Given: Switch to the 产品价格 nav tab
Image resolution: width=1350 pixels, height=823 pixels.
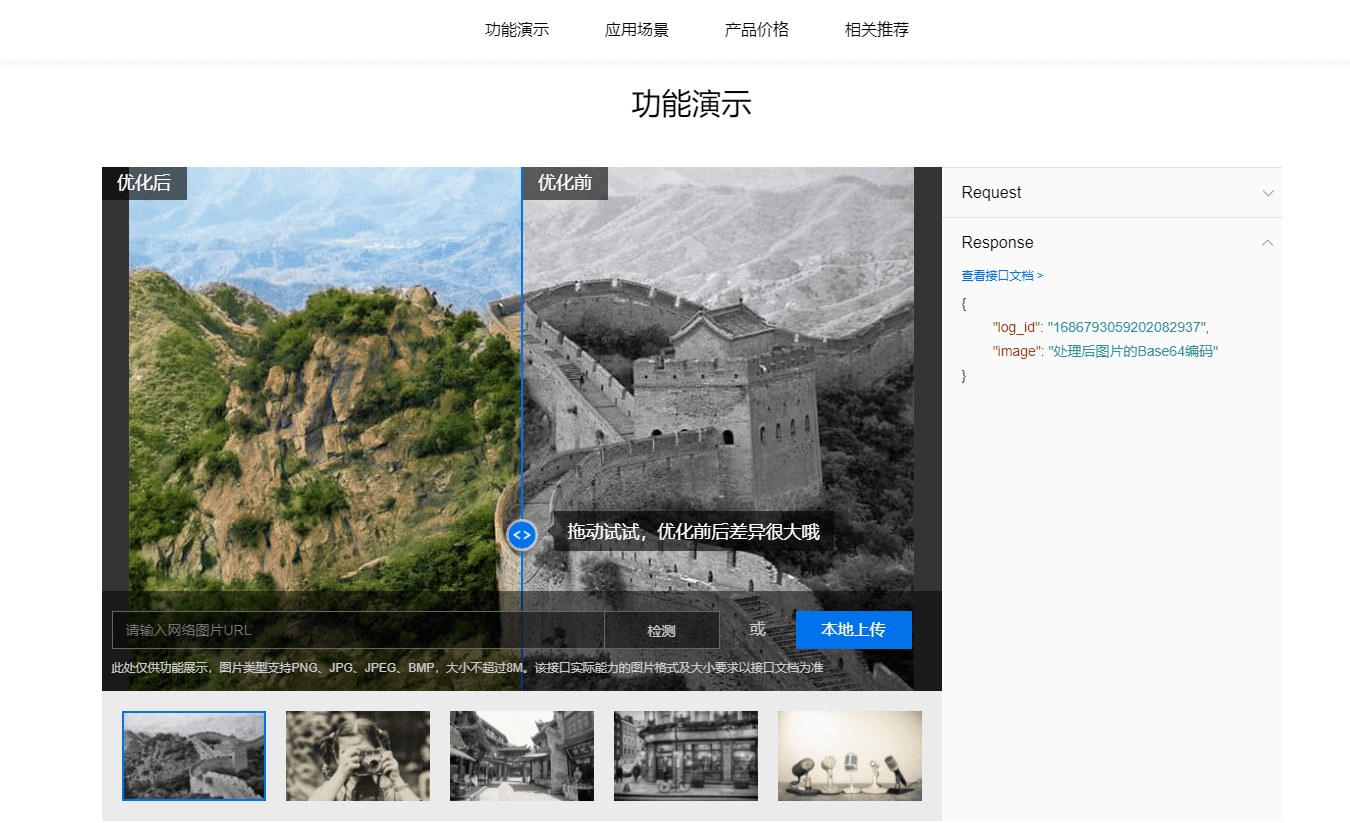Looking at the screenshot, I should [x=757, y=30].
